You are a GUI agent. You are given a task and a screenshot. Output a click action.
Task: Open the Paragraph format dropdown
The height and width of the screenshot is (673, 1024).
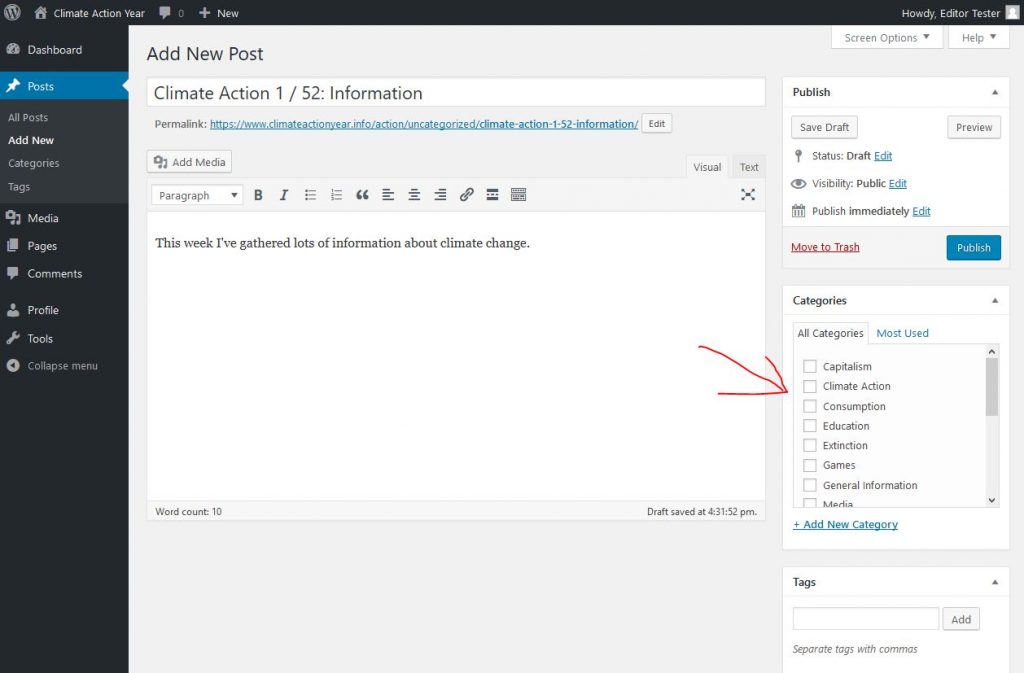click(197, 195)
